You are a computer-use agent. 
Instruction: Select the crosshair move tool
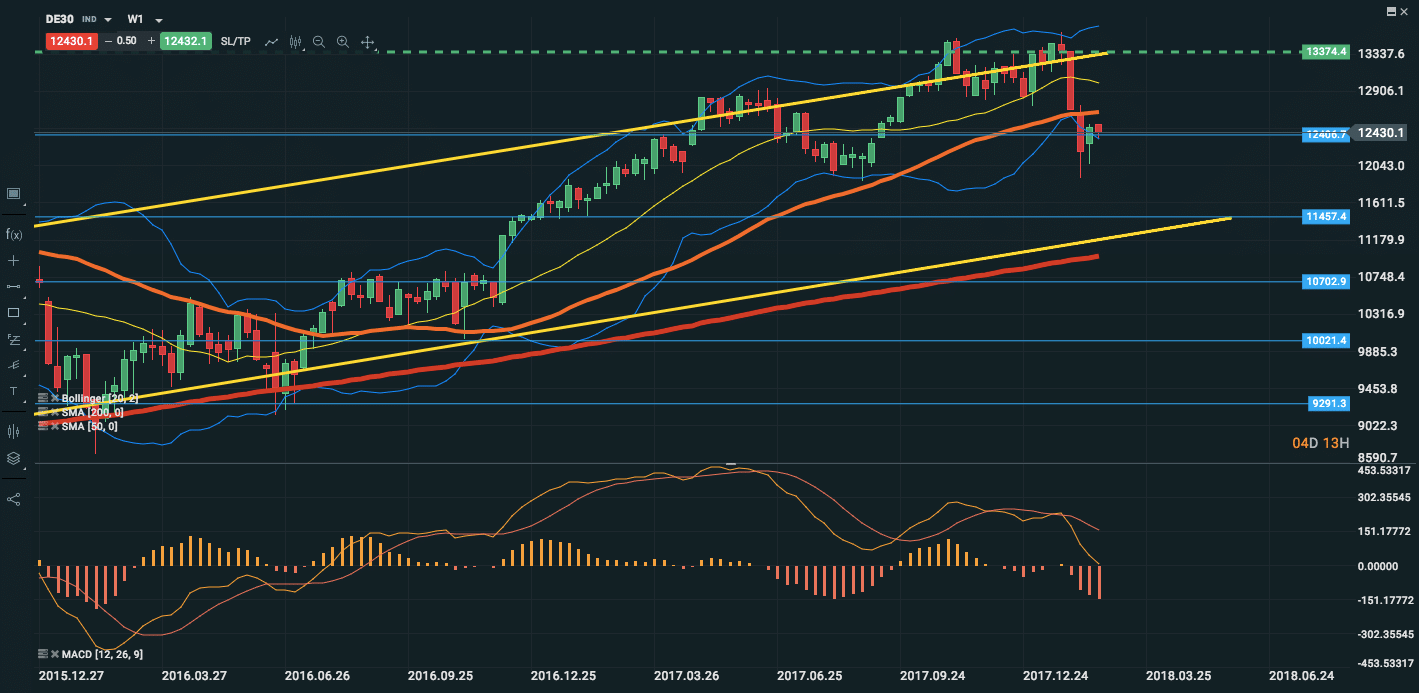(x=367, y=42)
